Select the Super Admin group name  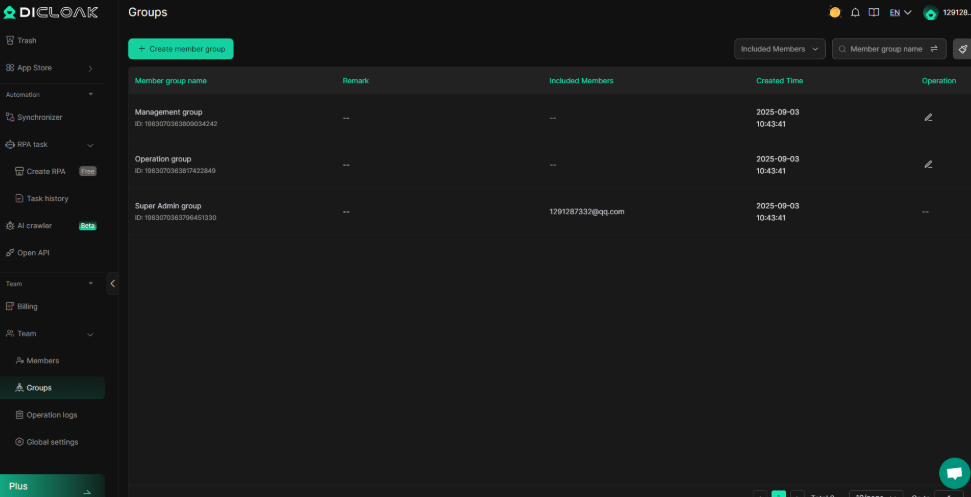[x=168, y=206]
